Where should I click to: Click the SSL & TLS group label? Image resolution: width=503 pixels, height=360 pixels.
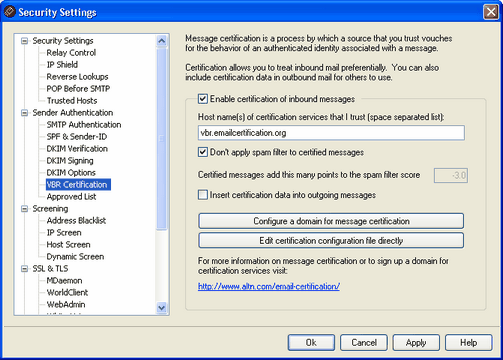pyautogui.click(x=50, y=269)
